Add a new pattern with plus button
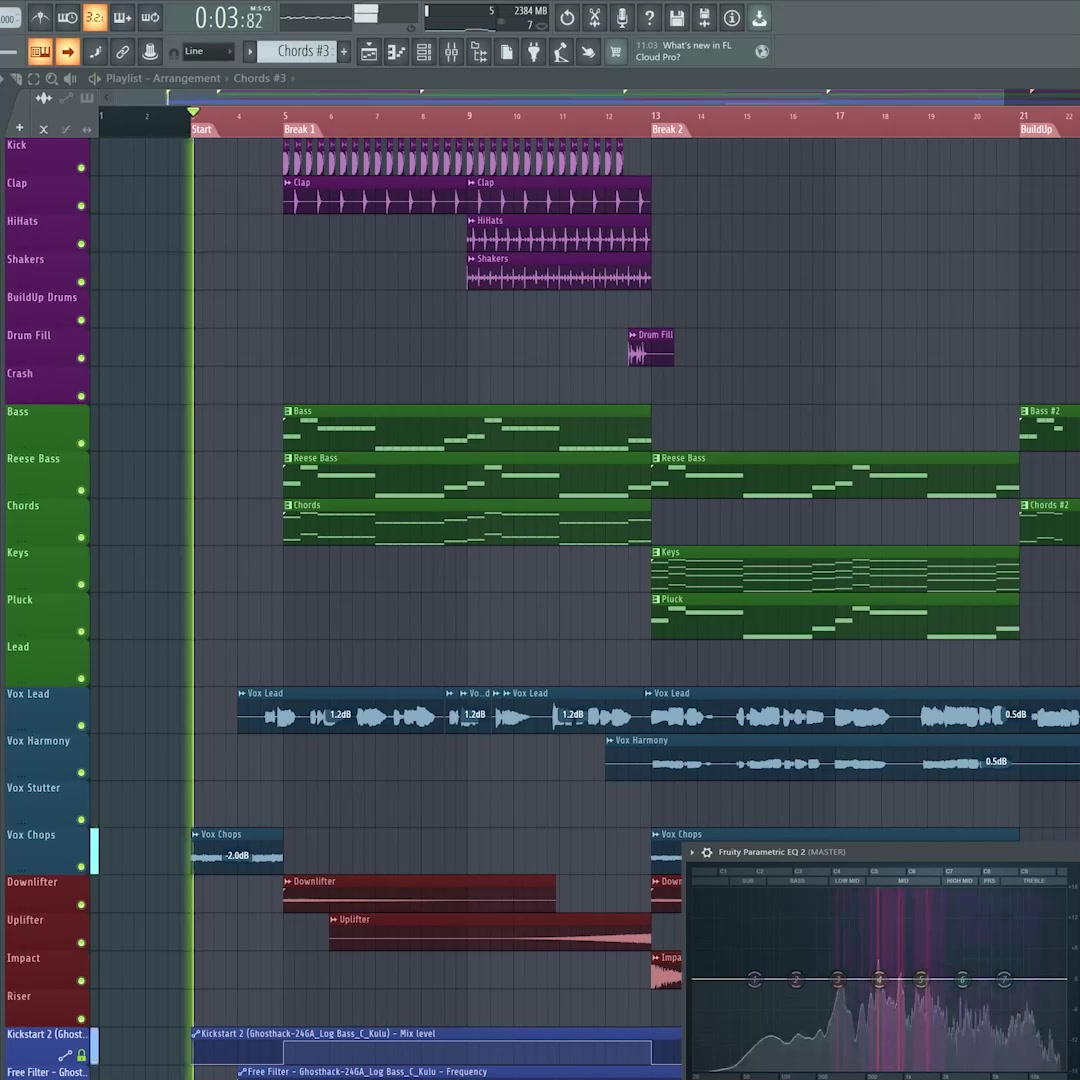The width and height of the screenshot is (1080, 1080). click(x=344, y=52)
